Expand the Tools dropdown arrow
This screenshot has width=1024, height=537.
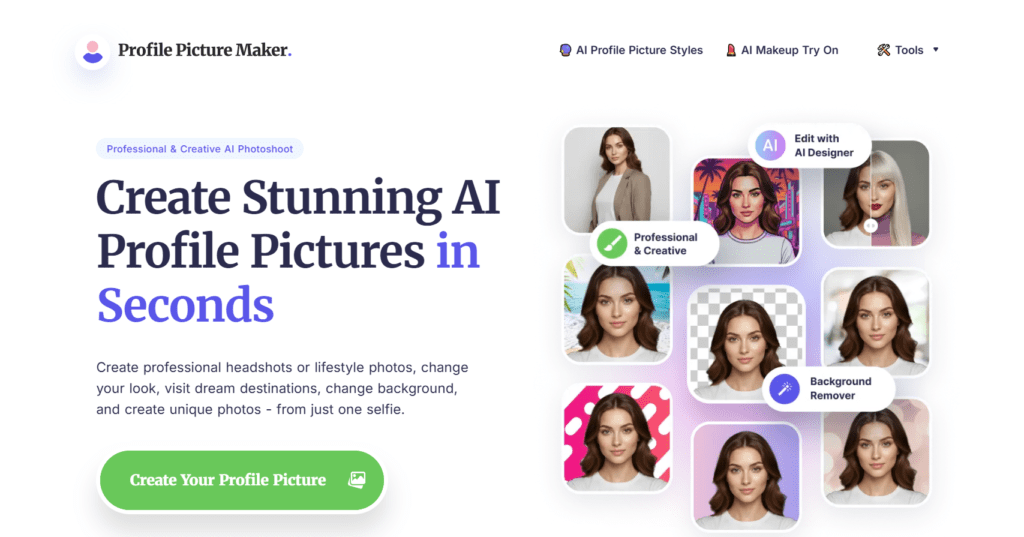pyautogui.click(x=935, y=50)
